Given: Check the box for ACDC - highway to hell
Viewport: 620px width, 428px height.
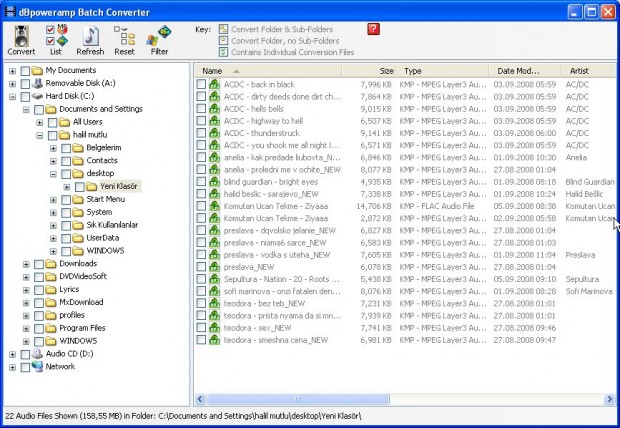Looking at the screenshot, I should [201, 121].
